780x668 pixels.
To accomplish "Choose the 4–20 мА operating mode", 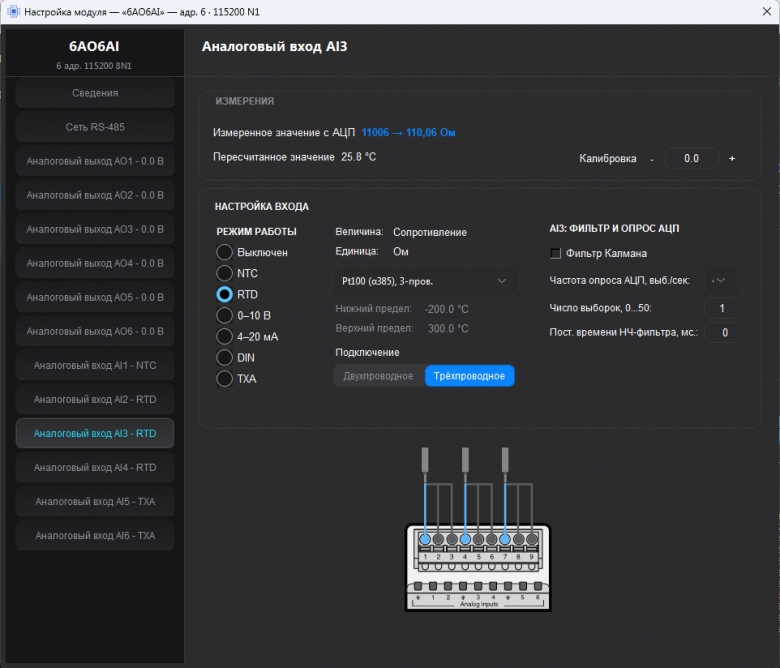I will coord(224,336).
